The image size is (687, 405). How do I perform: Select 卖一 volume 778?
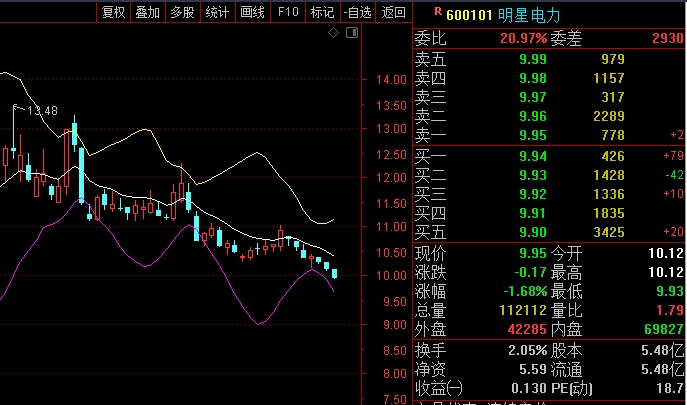tap(613, 135)
